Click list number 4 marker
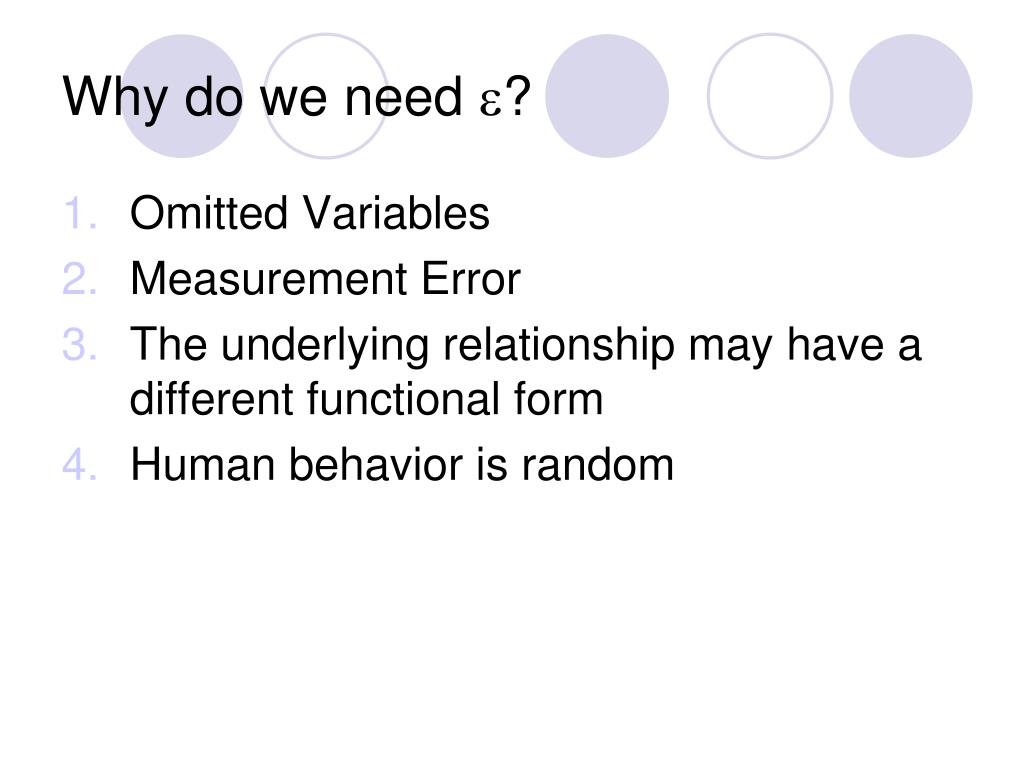This screenshot has height=768, width=1024. coord(80,465)
